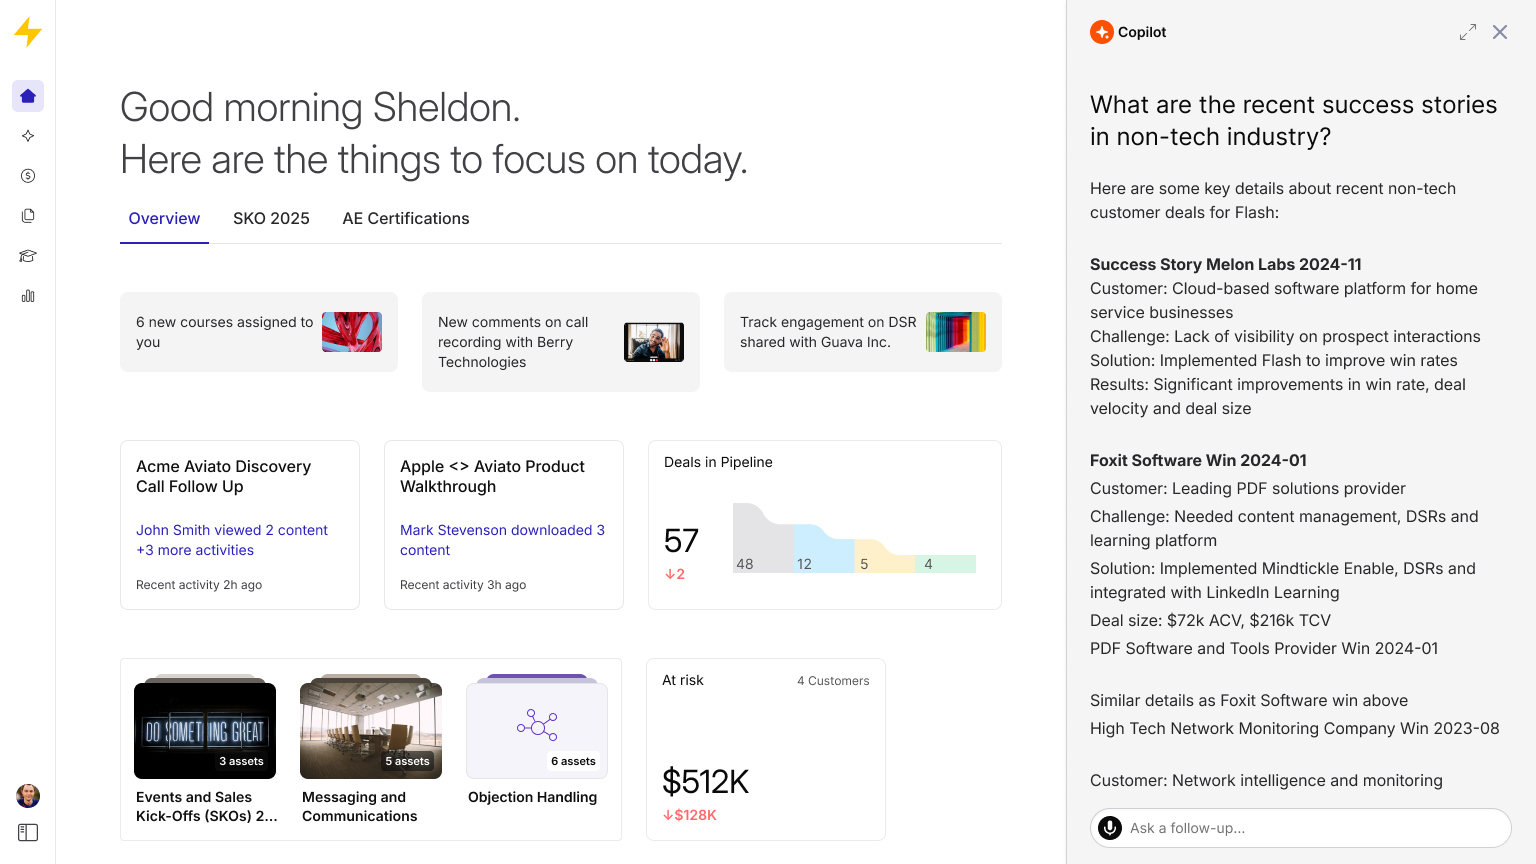Click the sparkle Copilot sidebar icon
The width and height of the screenshot is (1536, 864).
tap(28, 136)
